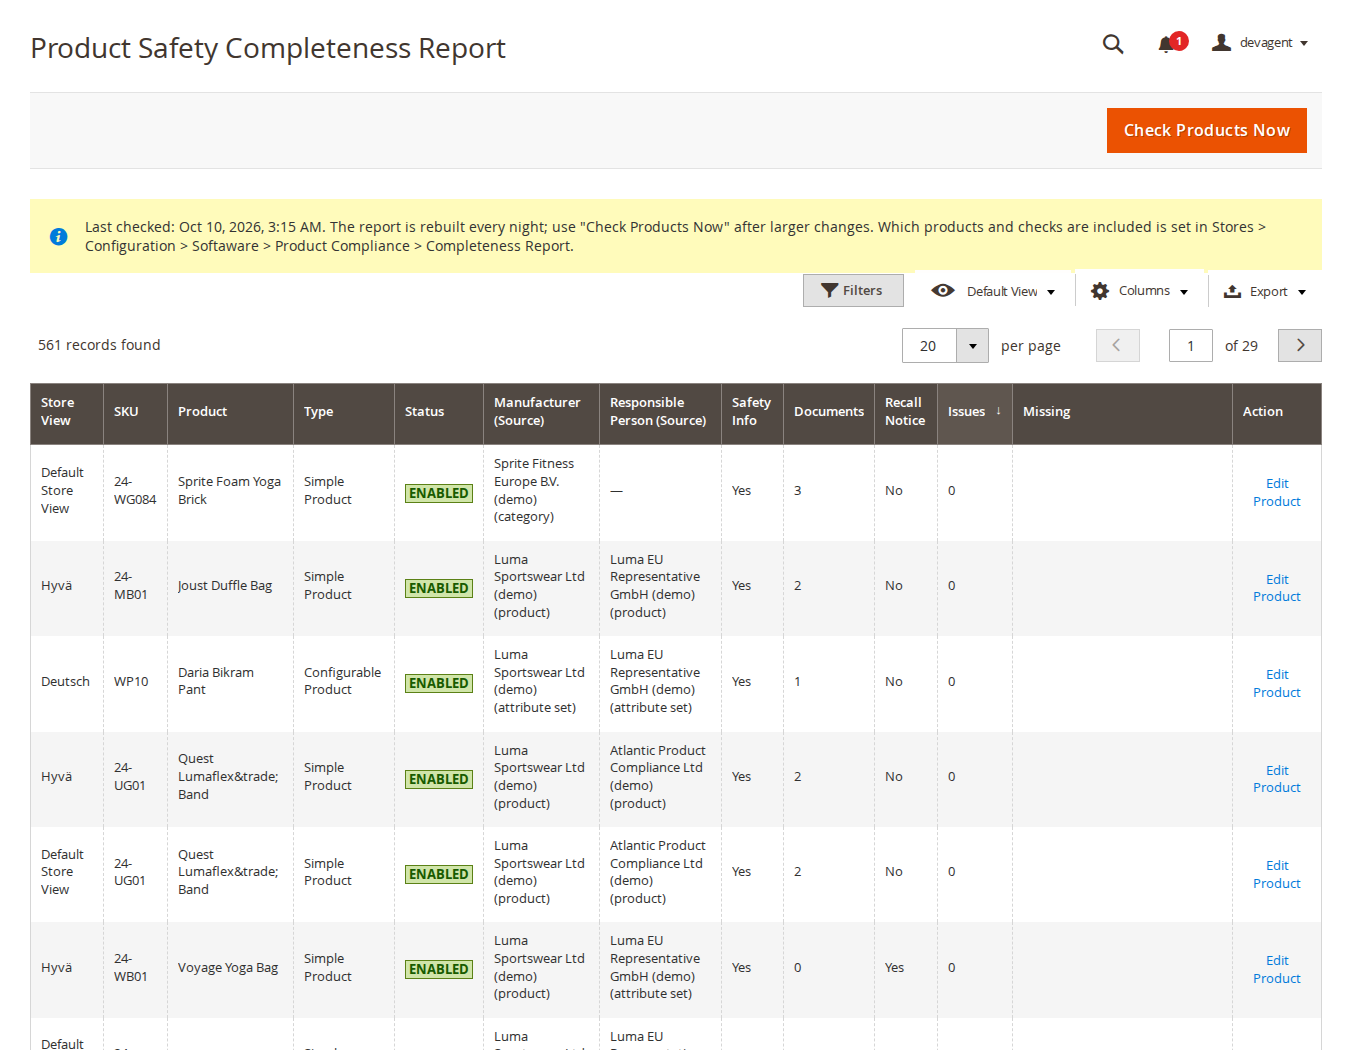Sort by Product column header

click(x=230, y=412)
